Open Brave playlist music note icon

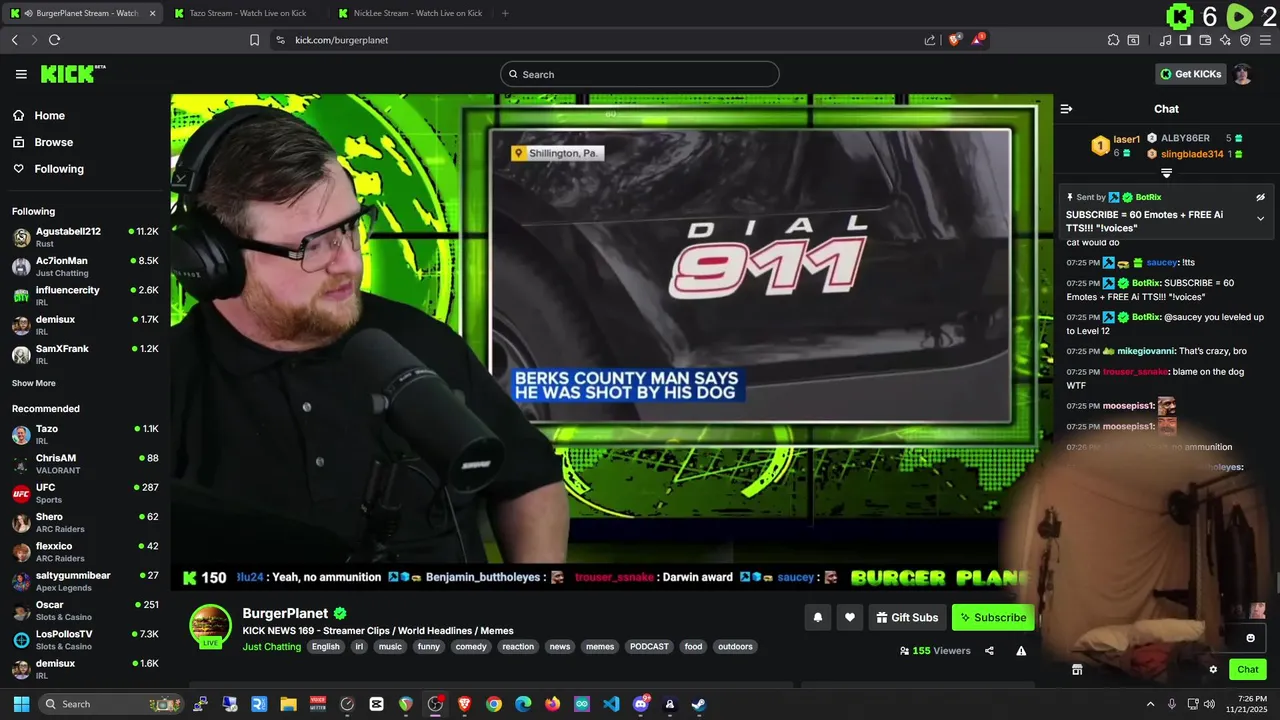1165,40
